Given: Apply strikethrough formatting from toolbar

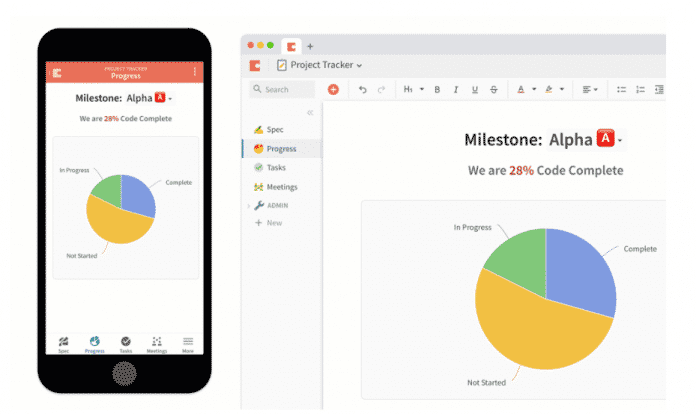Looking at the screenshot, I should (493, 89).
